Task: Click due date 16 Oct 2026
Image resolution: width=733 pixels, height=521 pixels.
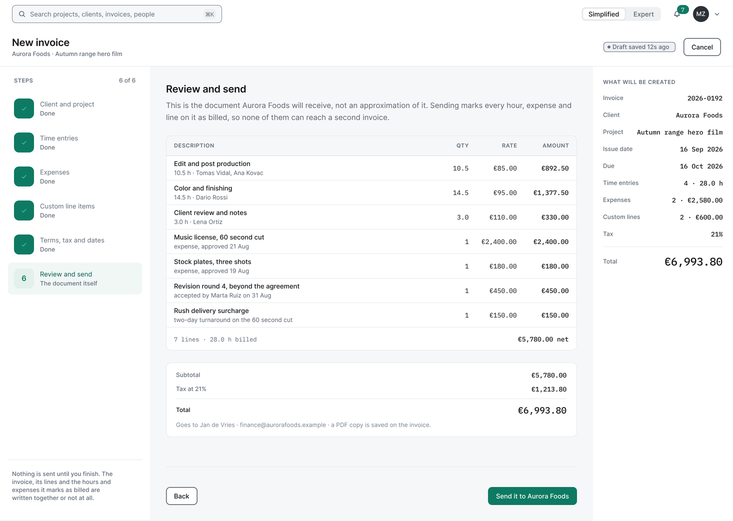Action: pos(701,166)
